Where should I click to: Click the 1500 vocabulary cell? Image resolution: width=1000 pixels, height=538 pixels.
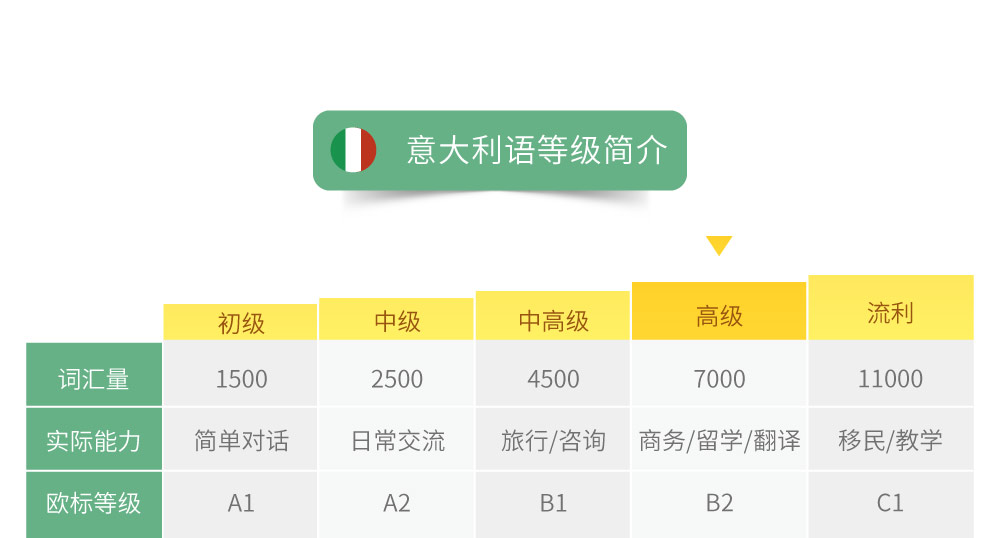(240, 375)
